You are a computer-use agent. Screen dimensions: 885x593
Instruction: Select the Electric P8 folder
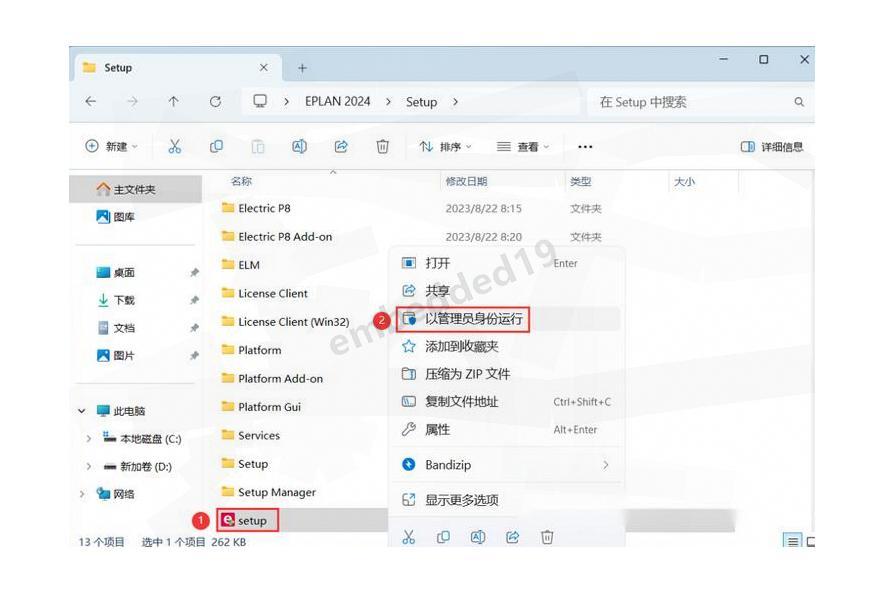tap(264, 209)
